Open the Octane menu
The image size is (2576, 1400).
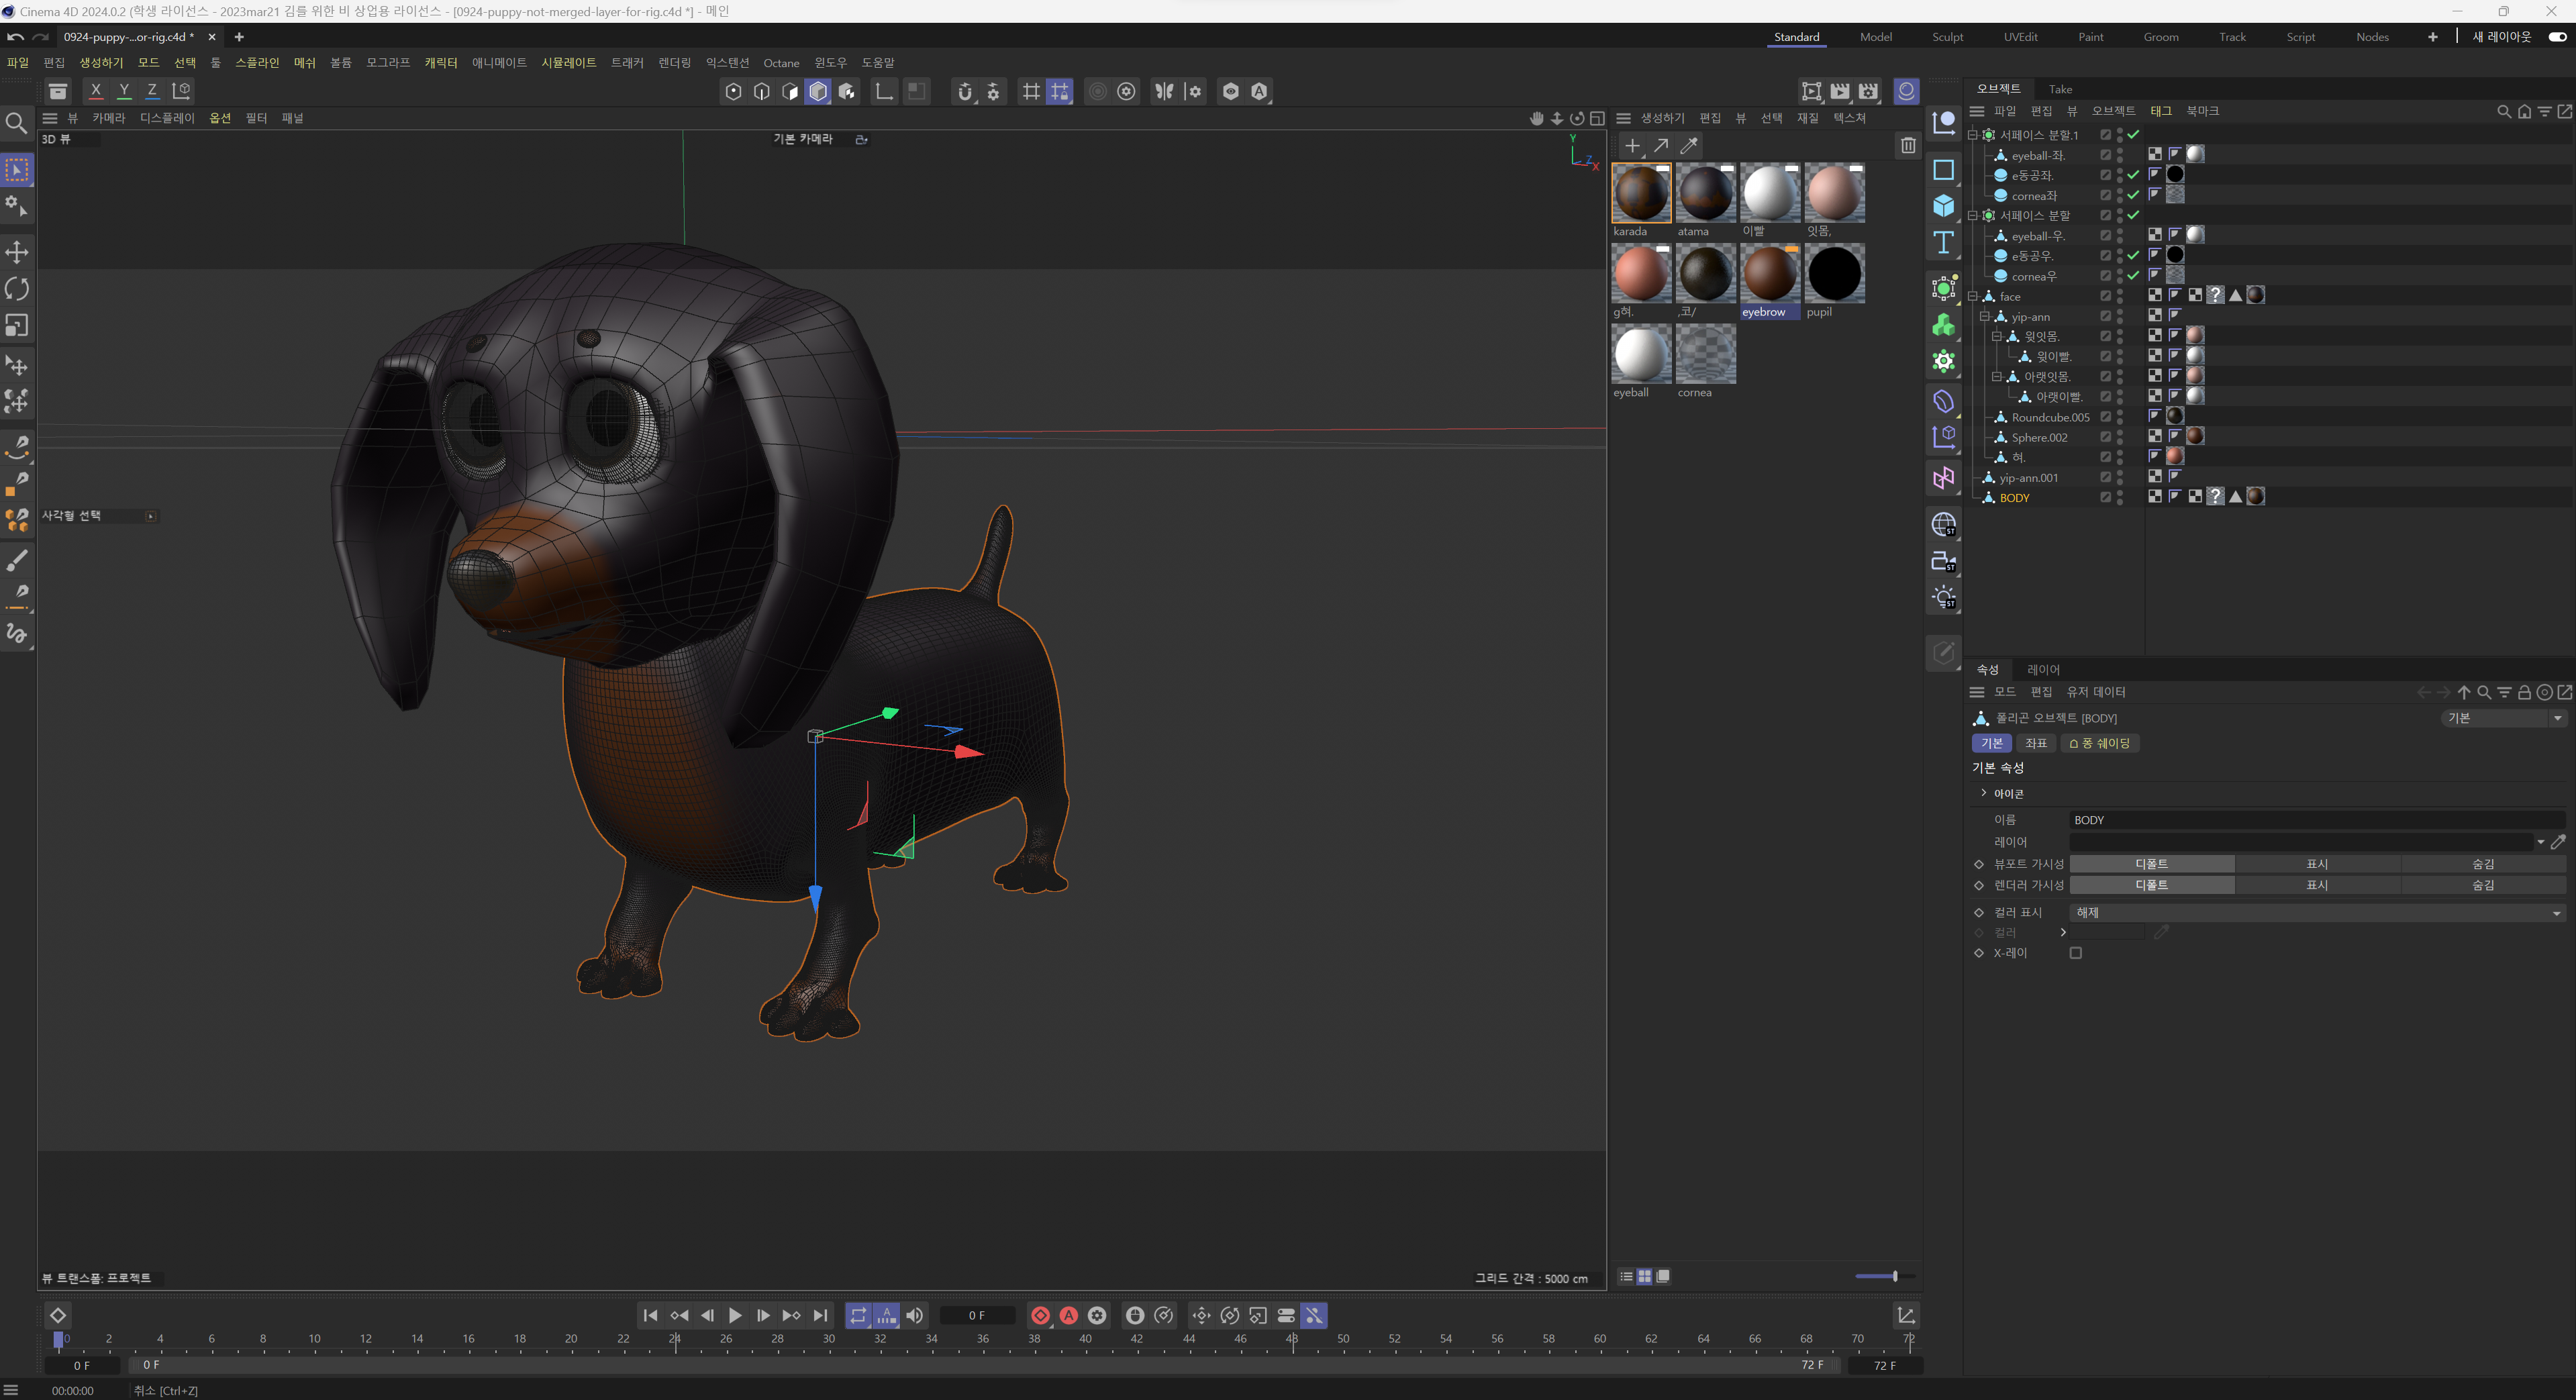click(x=781, y=62)
